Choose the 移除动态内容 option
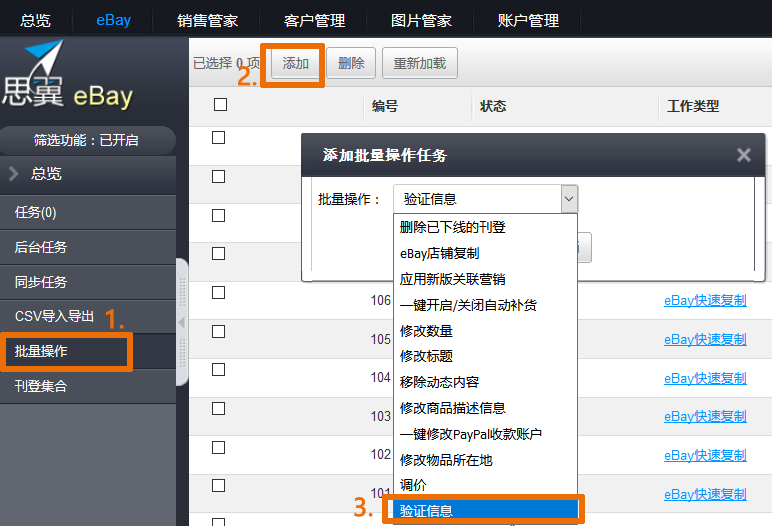Viewport: 772px width, 526px height. coord(485,382)
